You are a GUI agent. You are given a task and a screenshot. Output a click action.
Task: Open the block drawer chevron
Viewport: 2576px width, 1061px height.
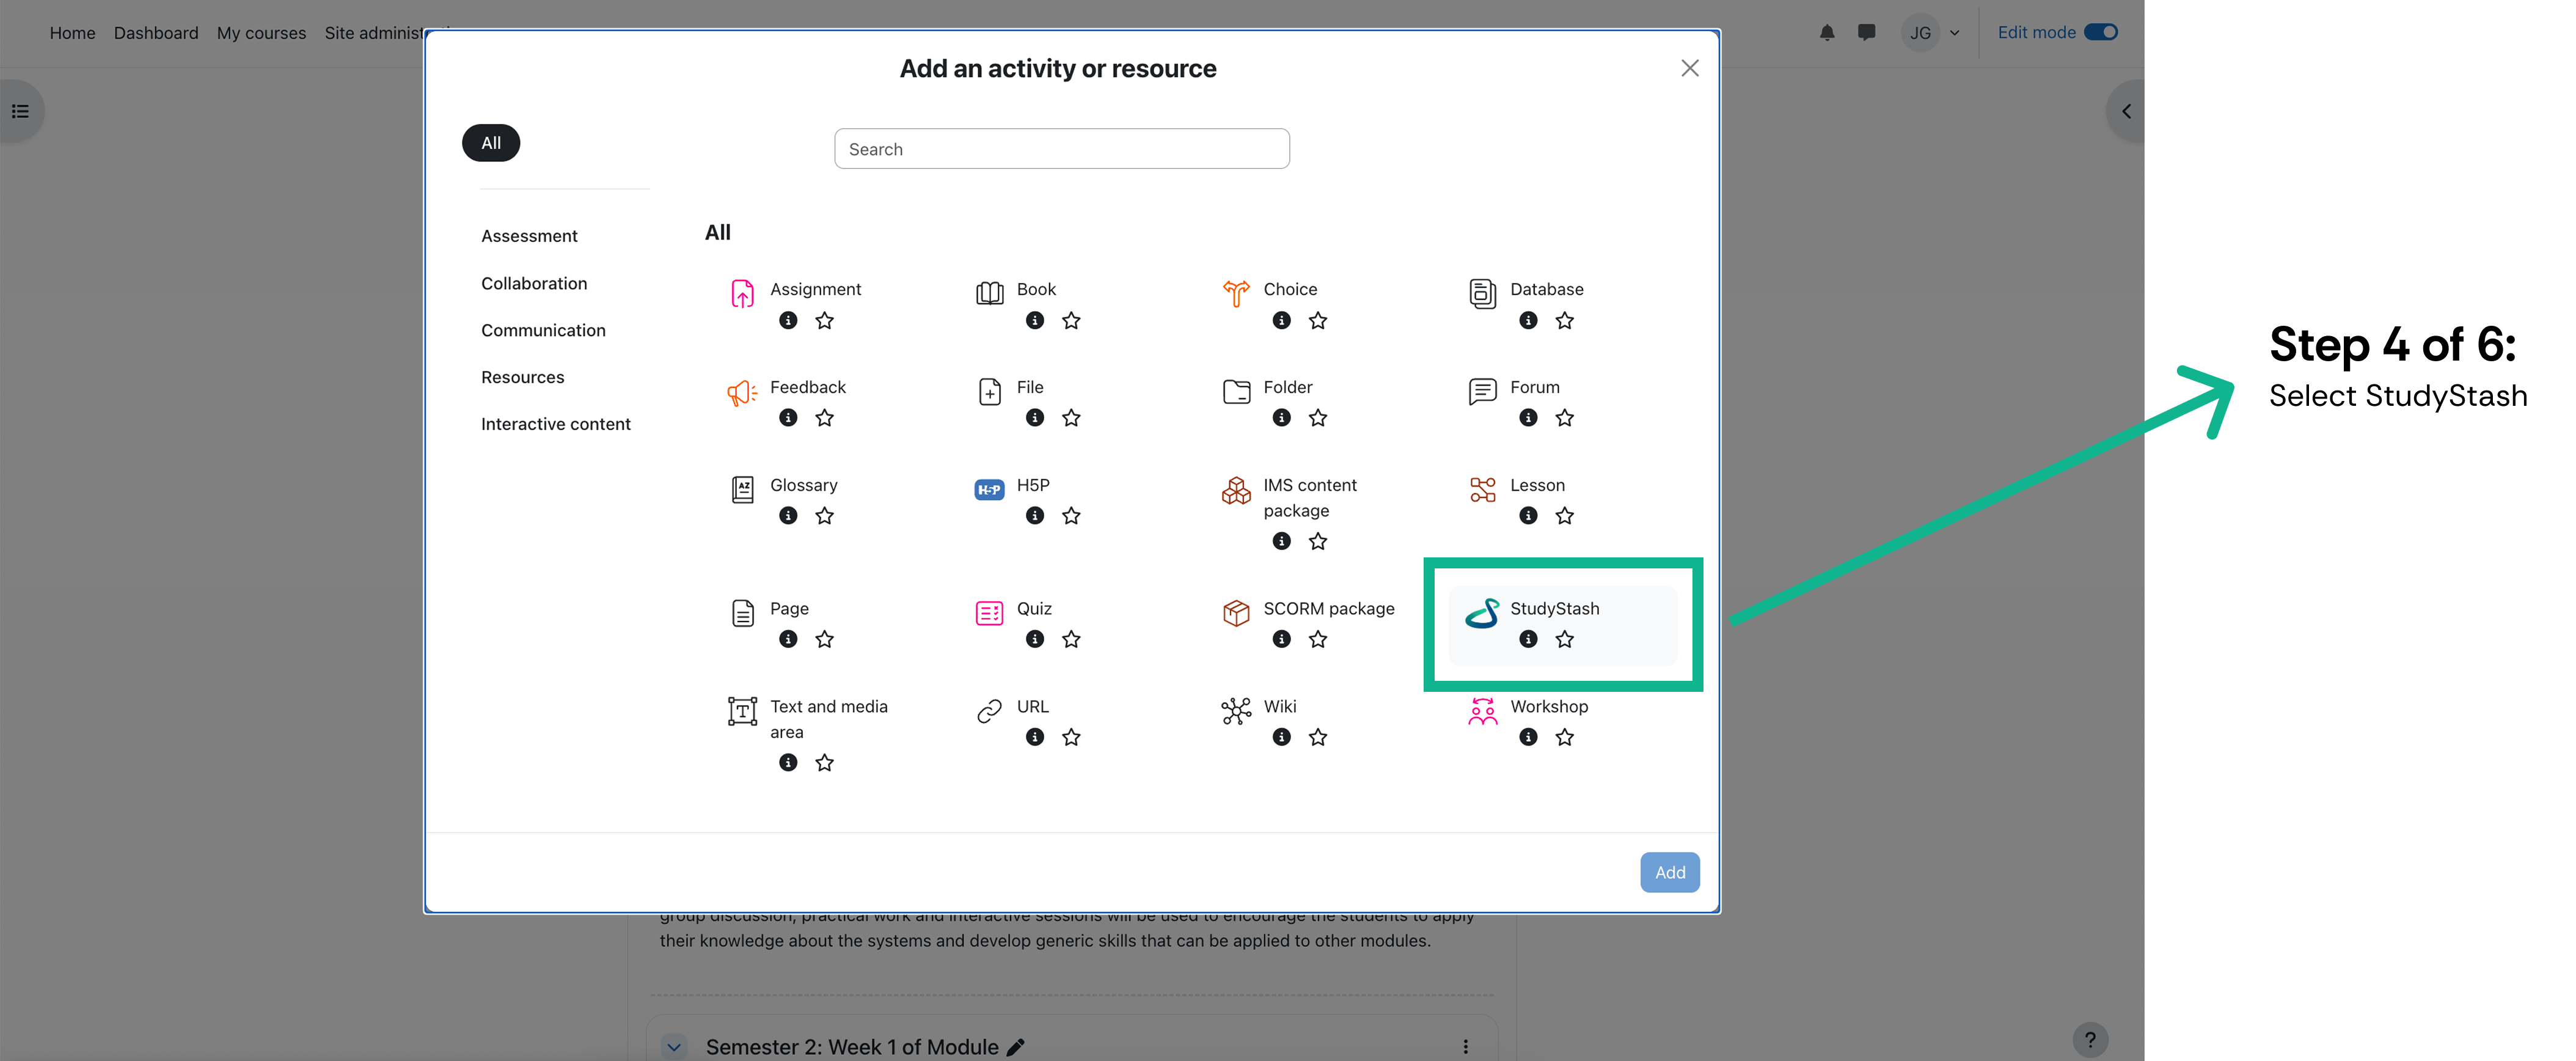pos(2126,111)
